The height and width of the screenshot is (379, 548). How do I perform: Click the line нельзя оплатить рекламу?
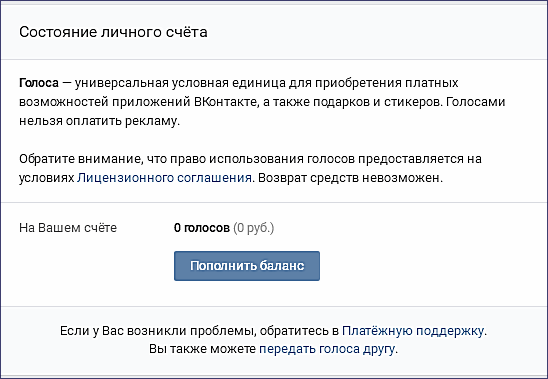click(x=100, y=121)
